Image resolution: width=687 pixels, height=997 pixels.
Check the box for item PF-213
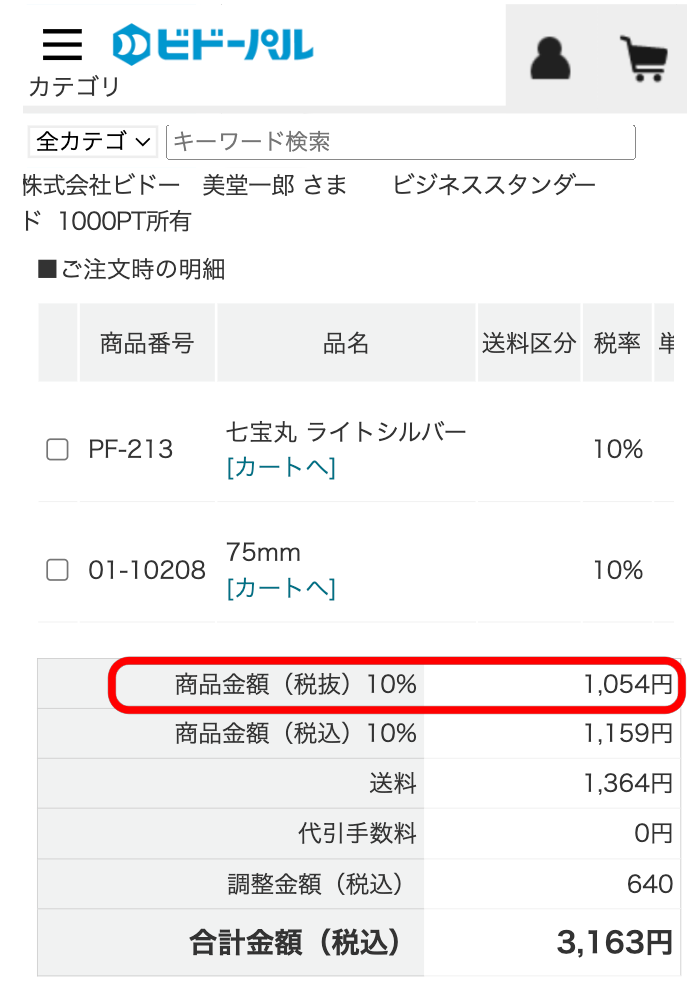tap(58, 450)
